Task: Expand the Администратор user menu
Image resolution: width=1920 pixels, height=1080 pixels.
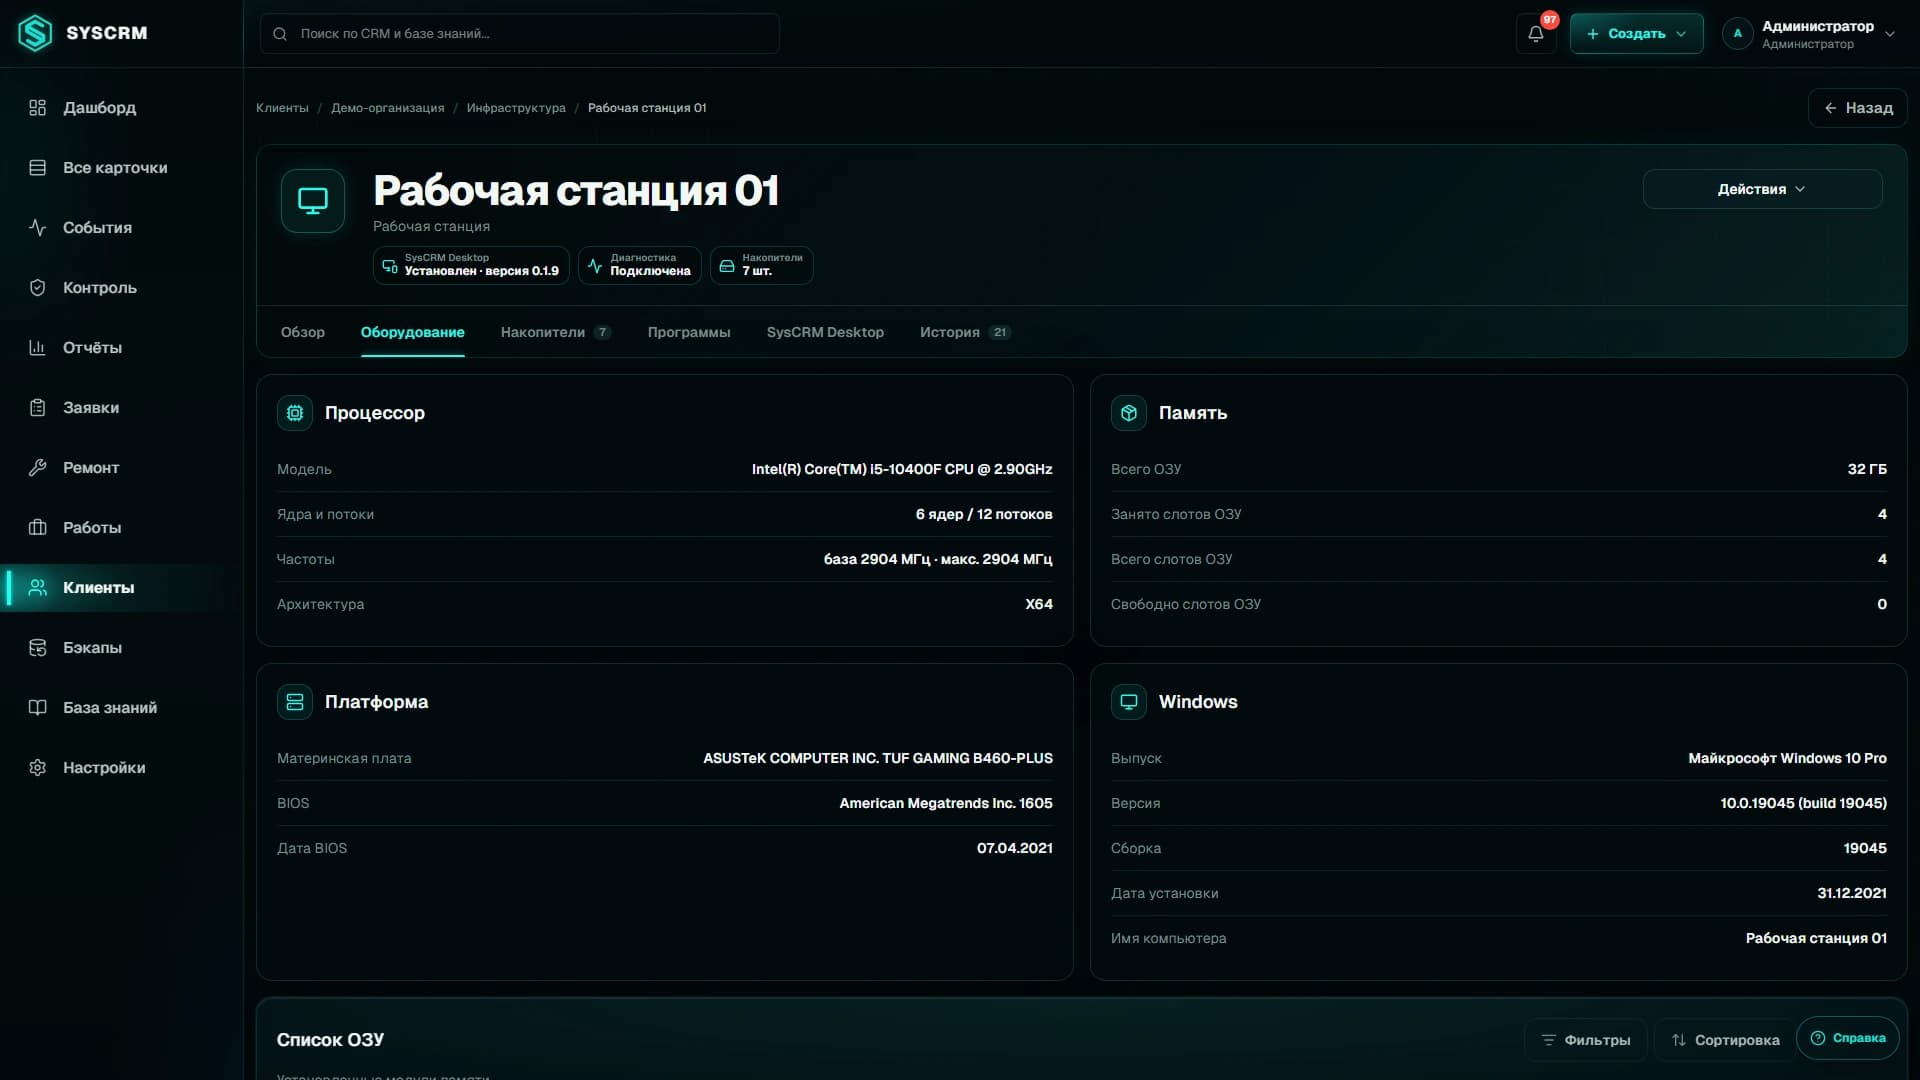Action: [x=1808, y=33]
